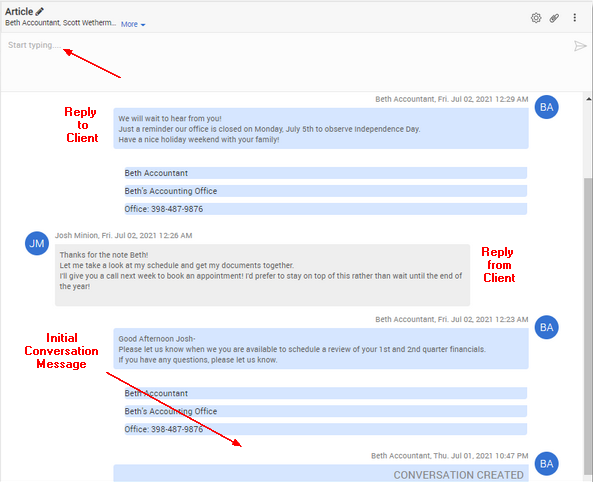The width and height of the screenshot is (593, 482).
Task: Open the settings gear icon
Action: (536, 18)
